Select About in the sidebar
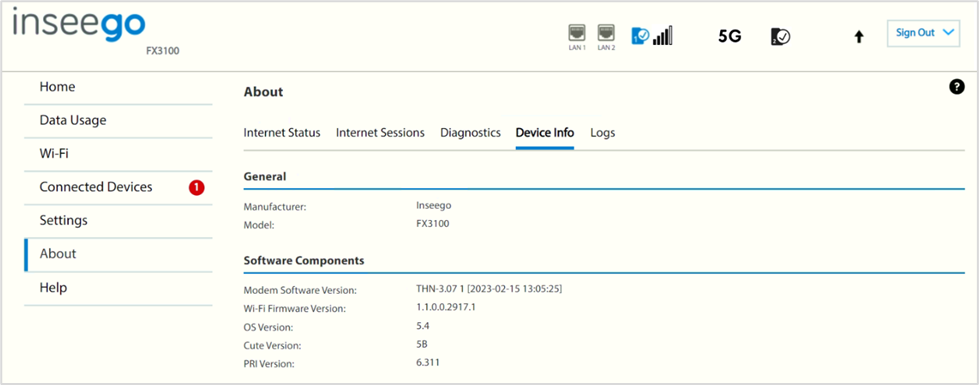 118,254
